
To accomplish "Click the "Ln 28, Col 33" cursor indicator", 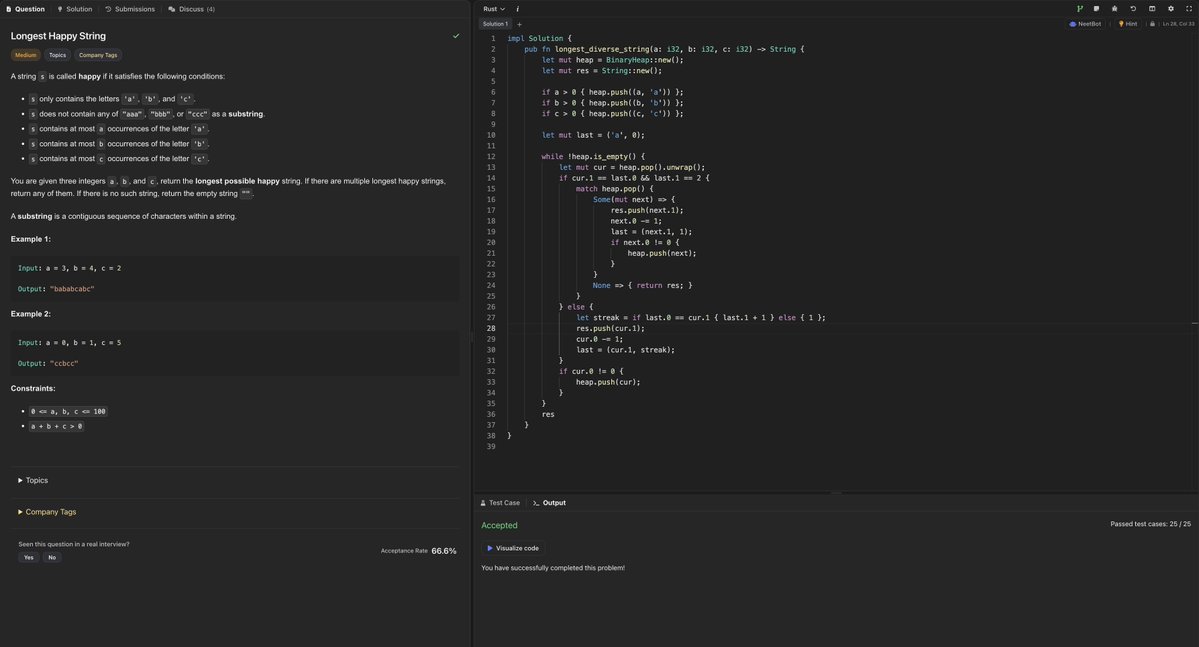I will coord(1178,24).
